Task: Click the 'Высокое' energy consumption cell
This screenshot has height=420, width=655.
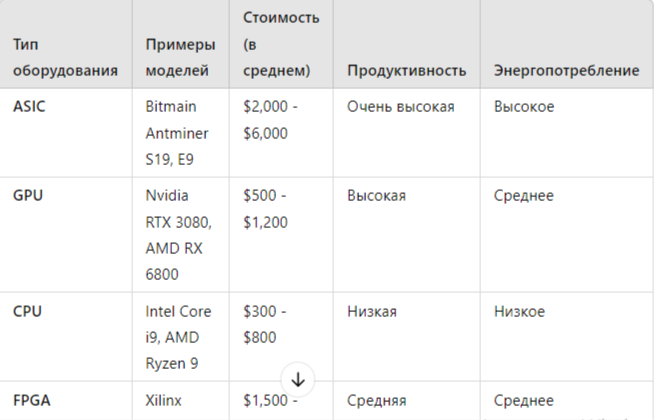Action: point(567,133)
